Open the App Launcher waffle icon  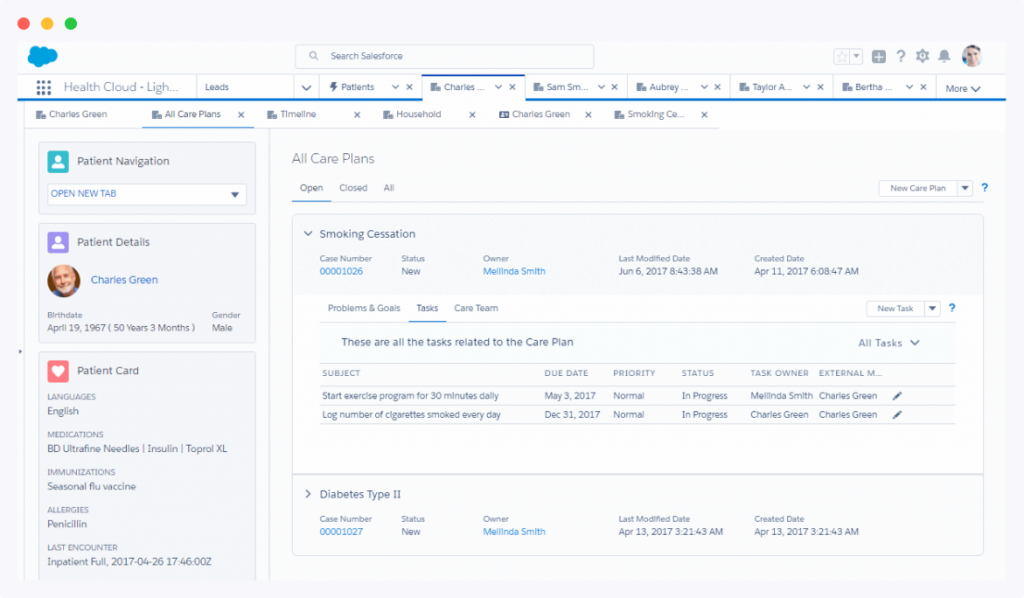[x=43, y=86]
